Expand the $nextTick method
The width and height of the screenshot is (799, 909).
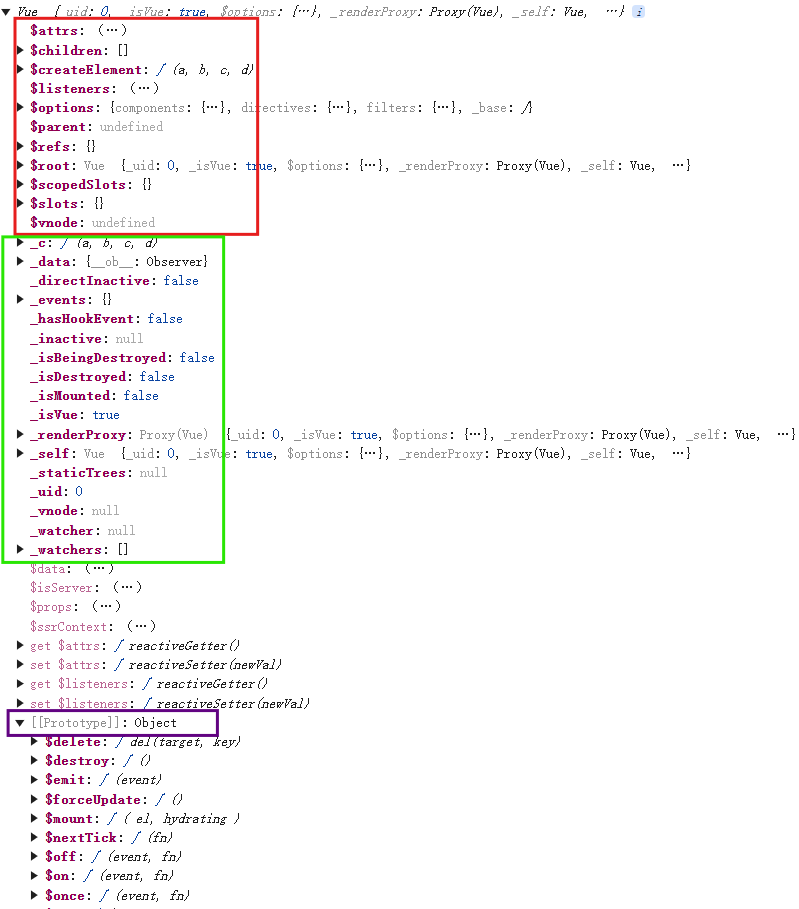click(34, 838)
